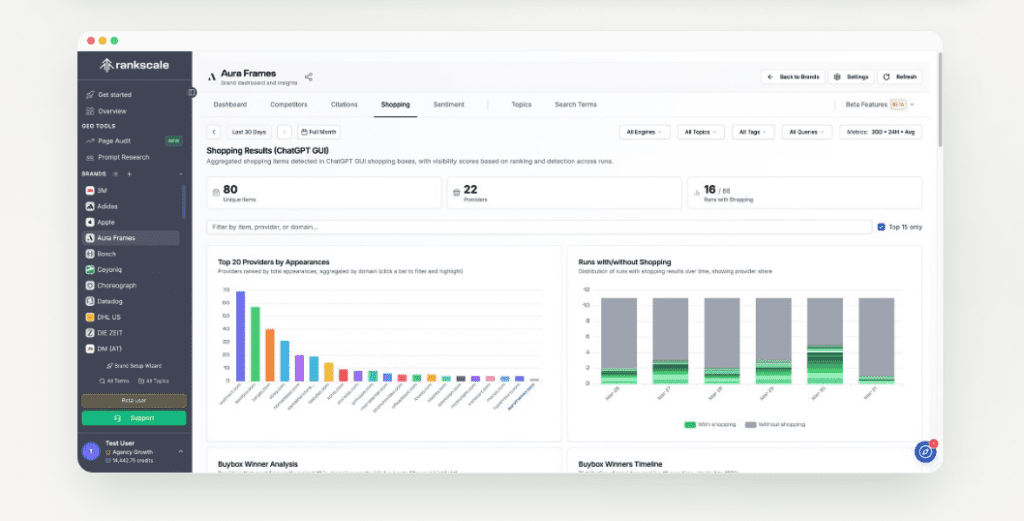The height and width of the screenshot is (521, 1024).
Task: Collapse the sidebar with the panel toggle icon
Action: point(192,92)
